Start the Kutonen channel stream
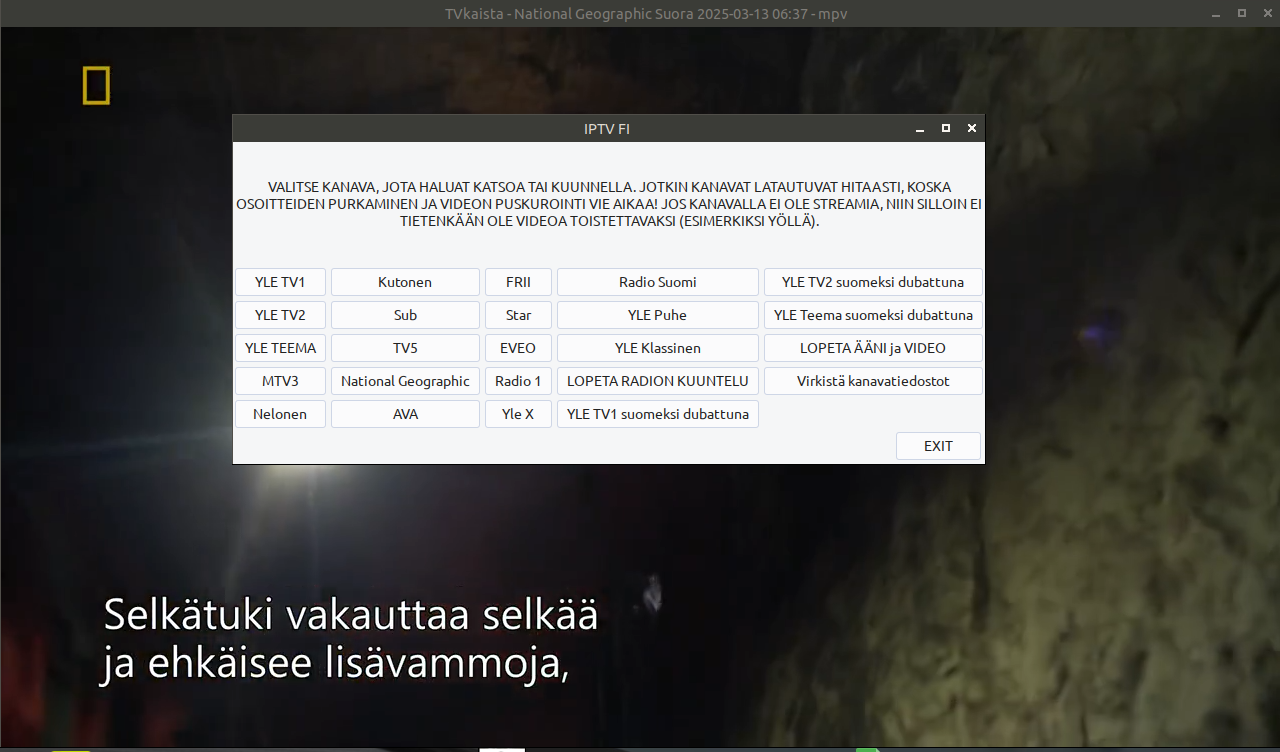The width and height of the screenshot is (1280, 752). [x=405, y=282]
